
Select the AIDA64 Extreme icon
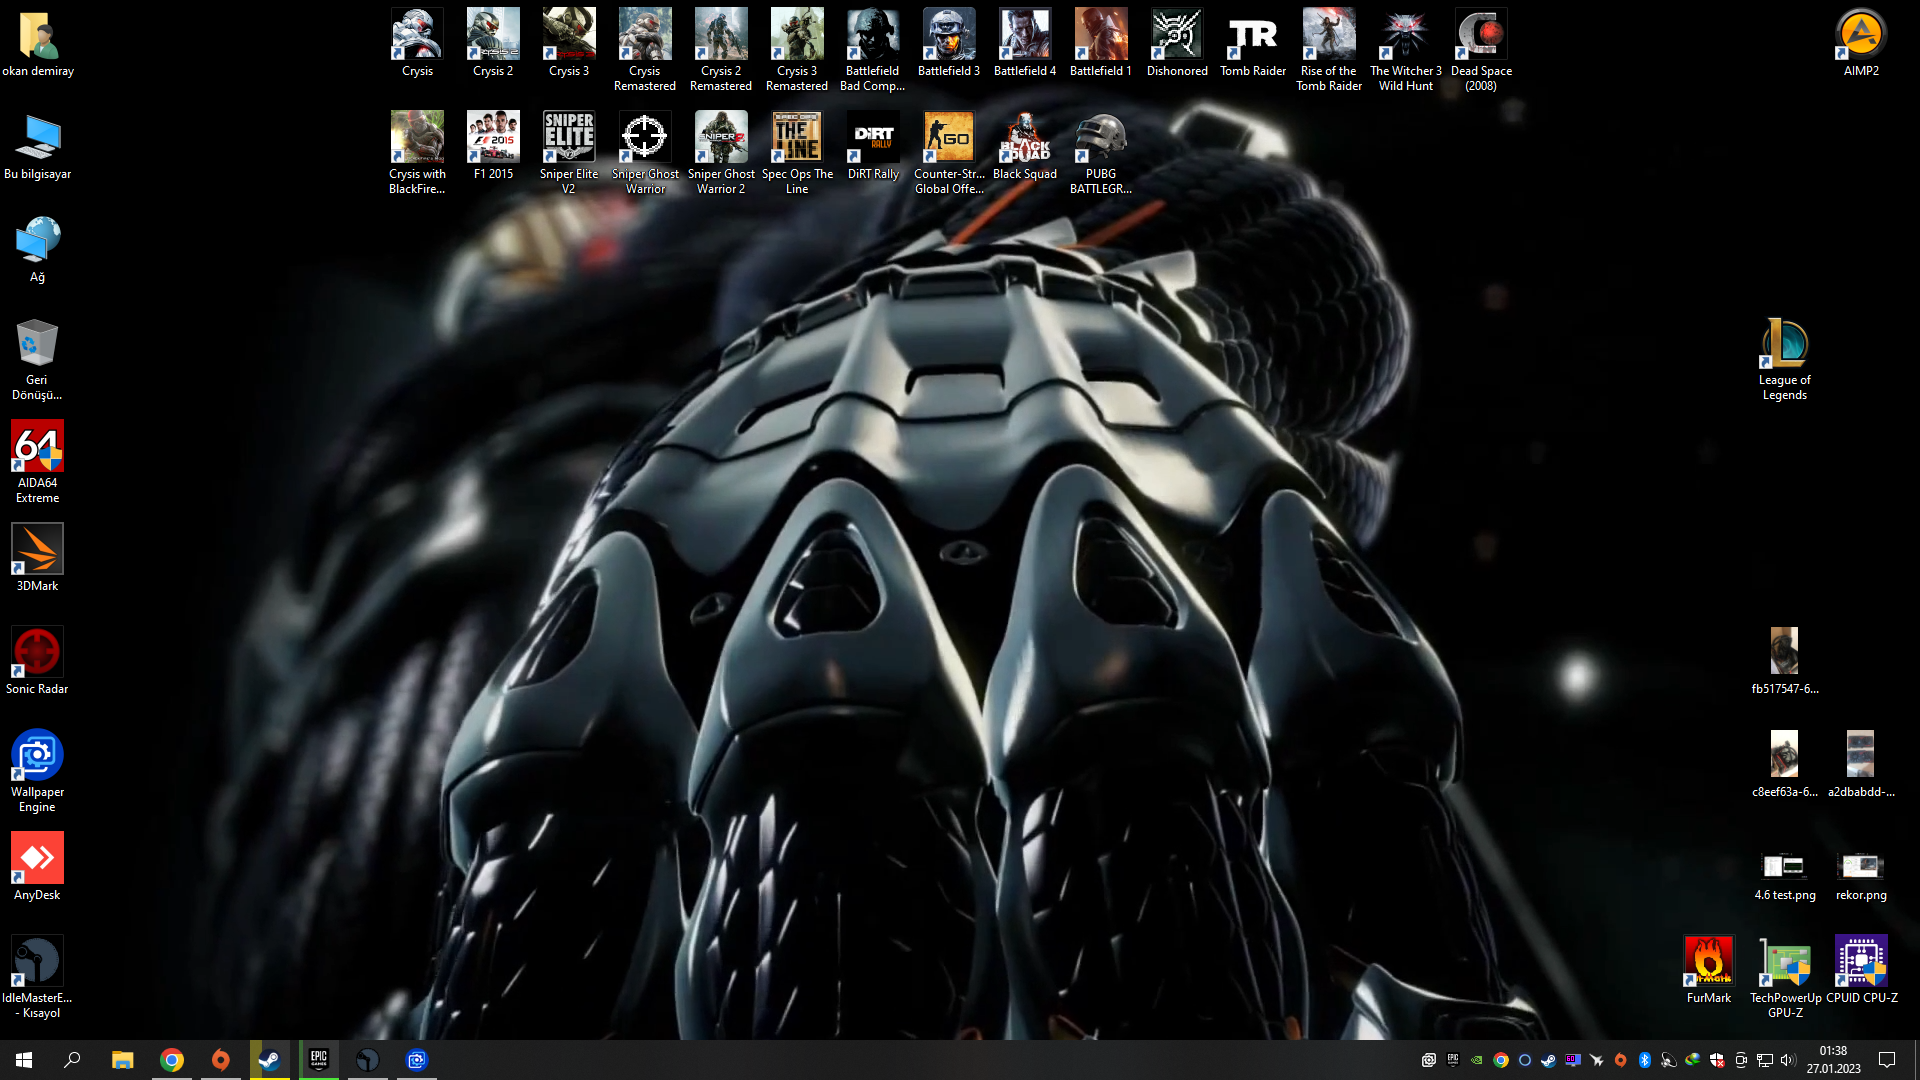(37, 447)
